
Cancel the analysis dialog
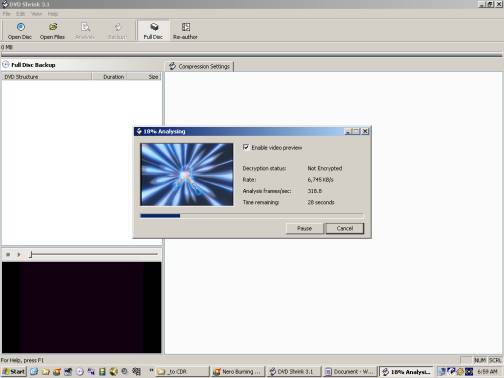pyautogui.click(x=345, y=229)
